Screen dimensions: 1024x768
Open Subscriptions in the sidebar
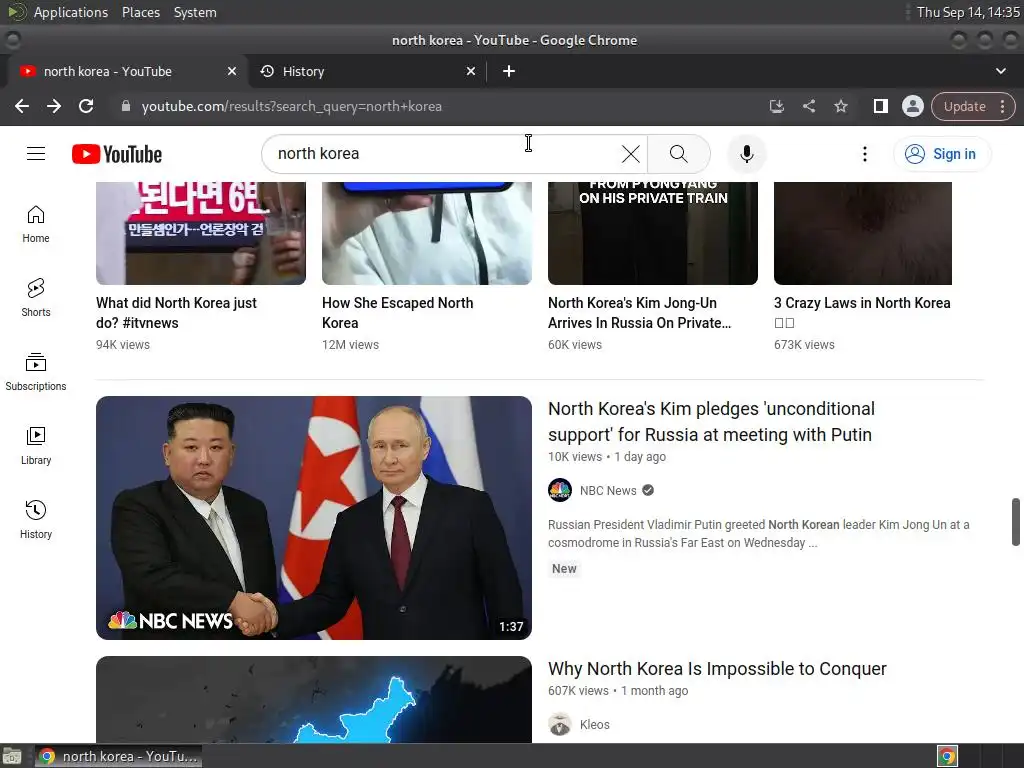click(x=36, y=372)
